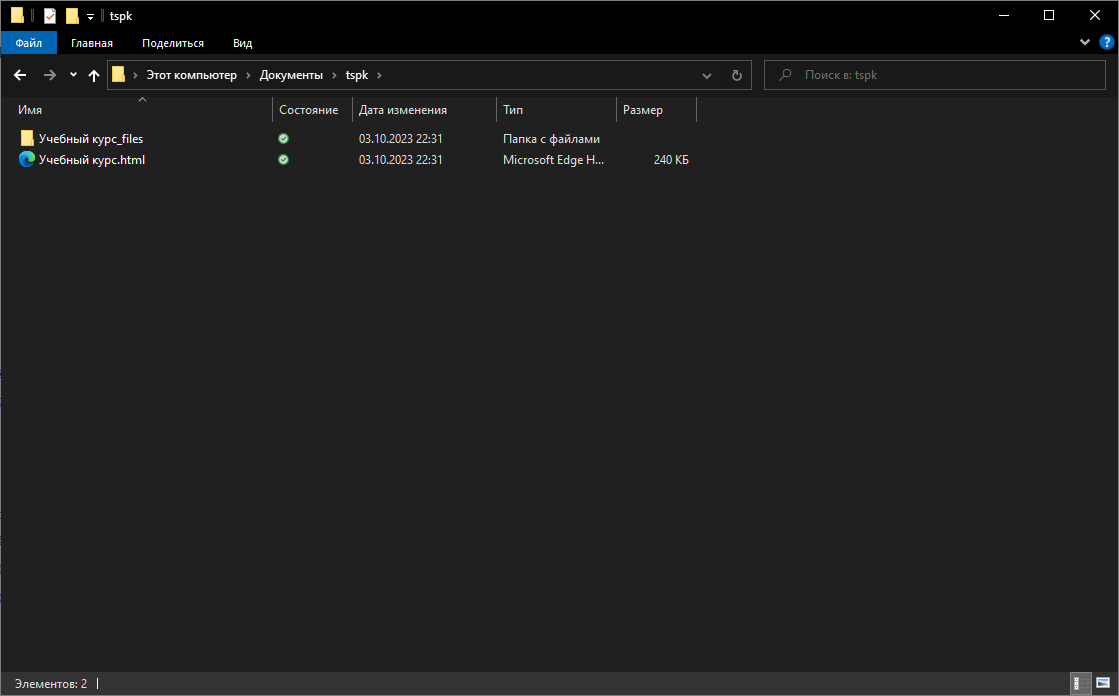Open the quick access toolbar customize dropdown
The height and width of the screenshot is (696, 1119).
[x=90, y=16]
